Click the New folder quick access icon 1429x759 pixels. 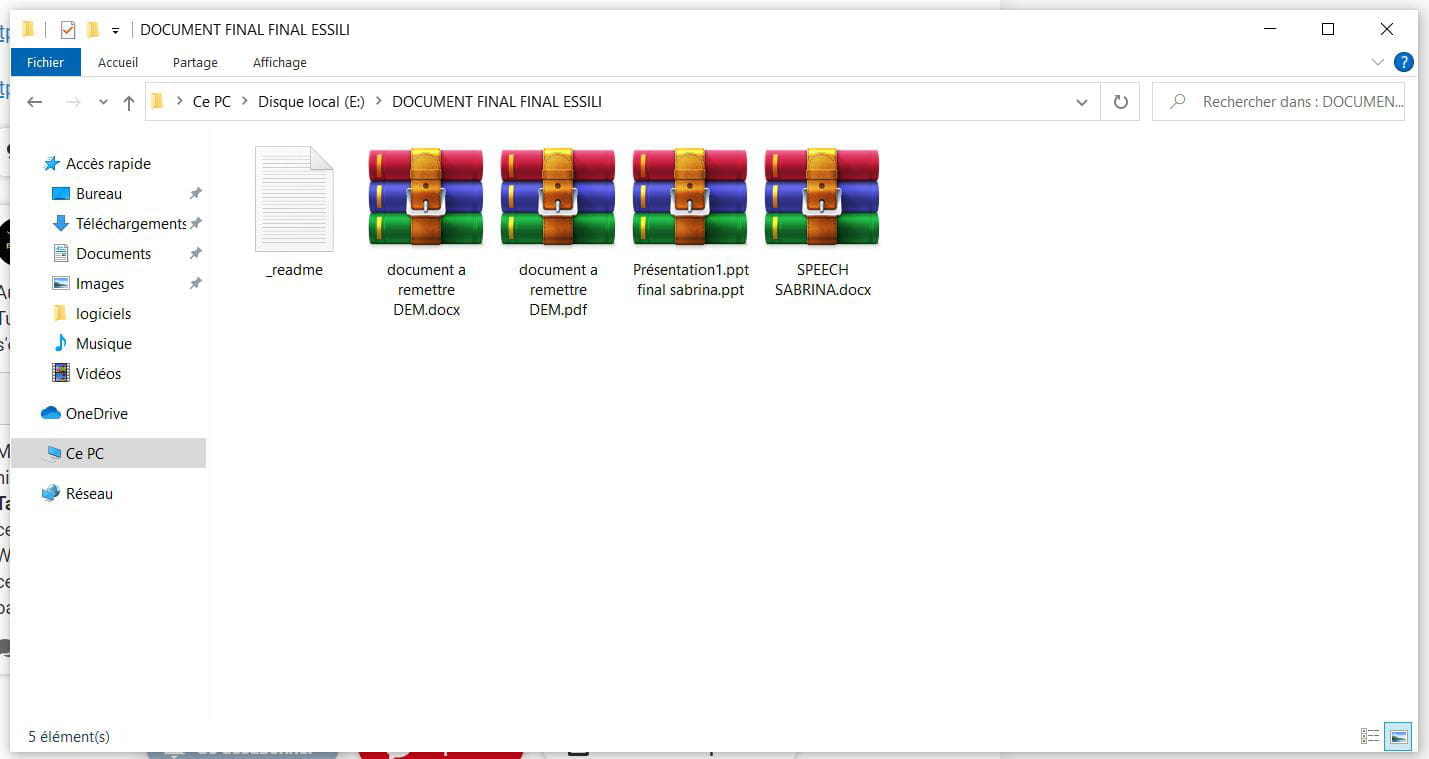tap(92, 30)
